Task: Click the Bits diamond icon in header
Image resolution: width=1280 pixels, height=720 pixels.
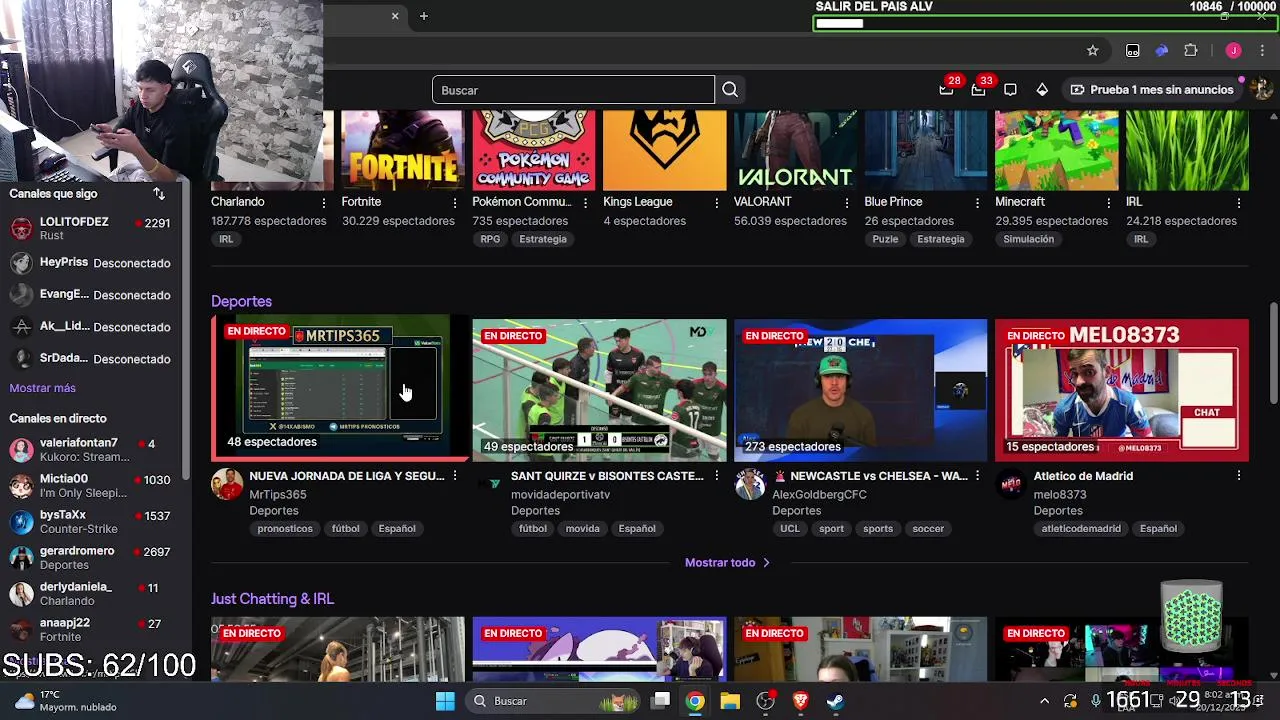Action: [x=1042, y=90]
